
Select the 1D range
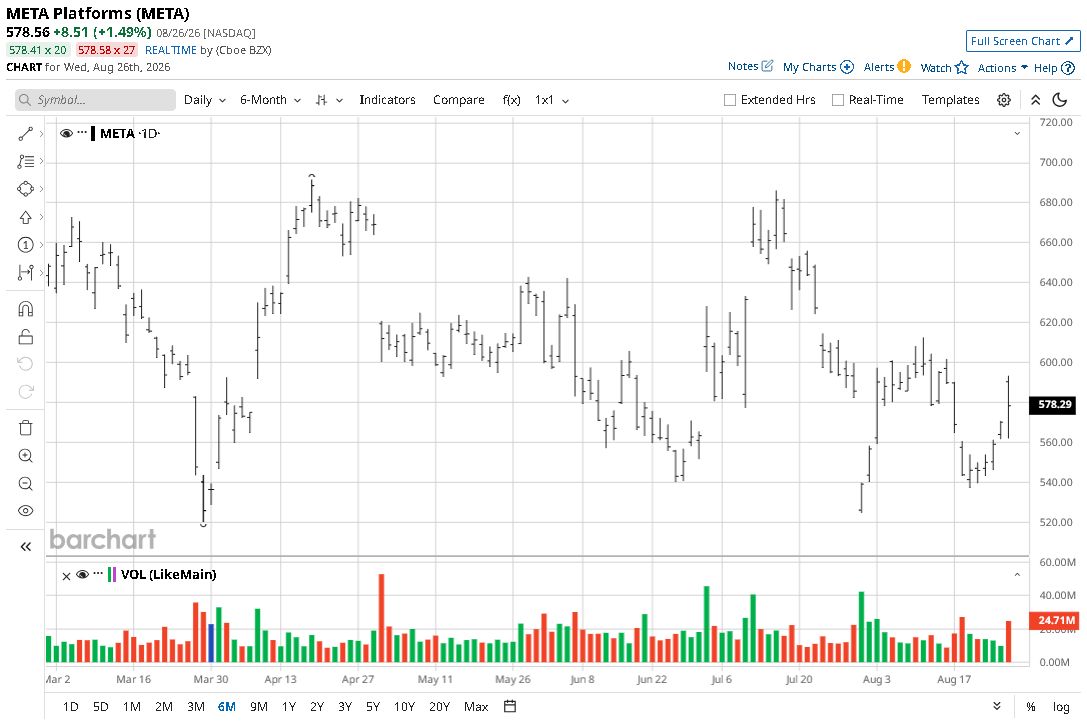(x=70, y=707)
